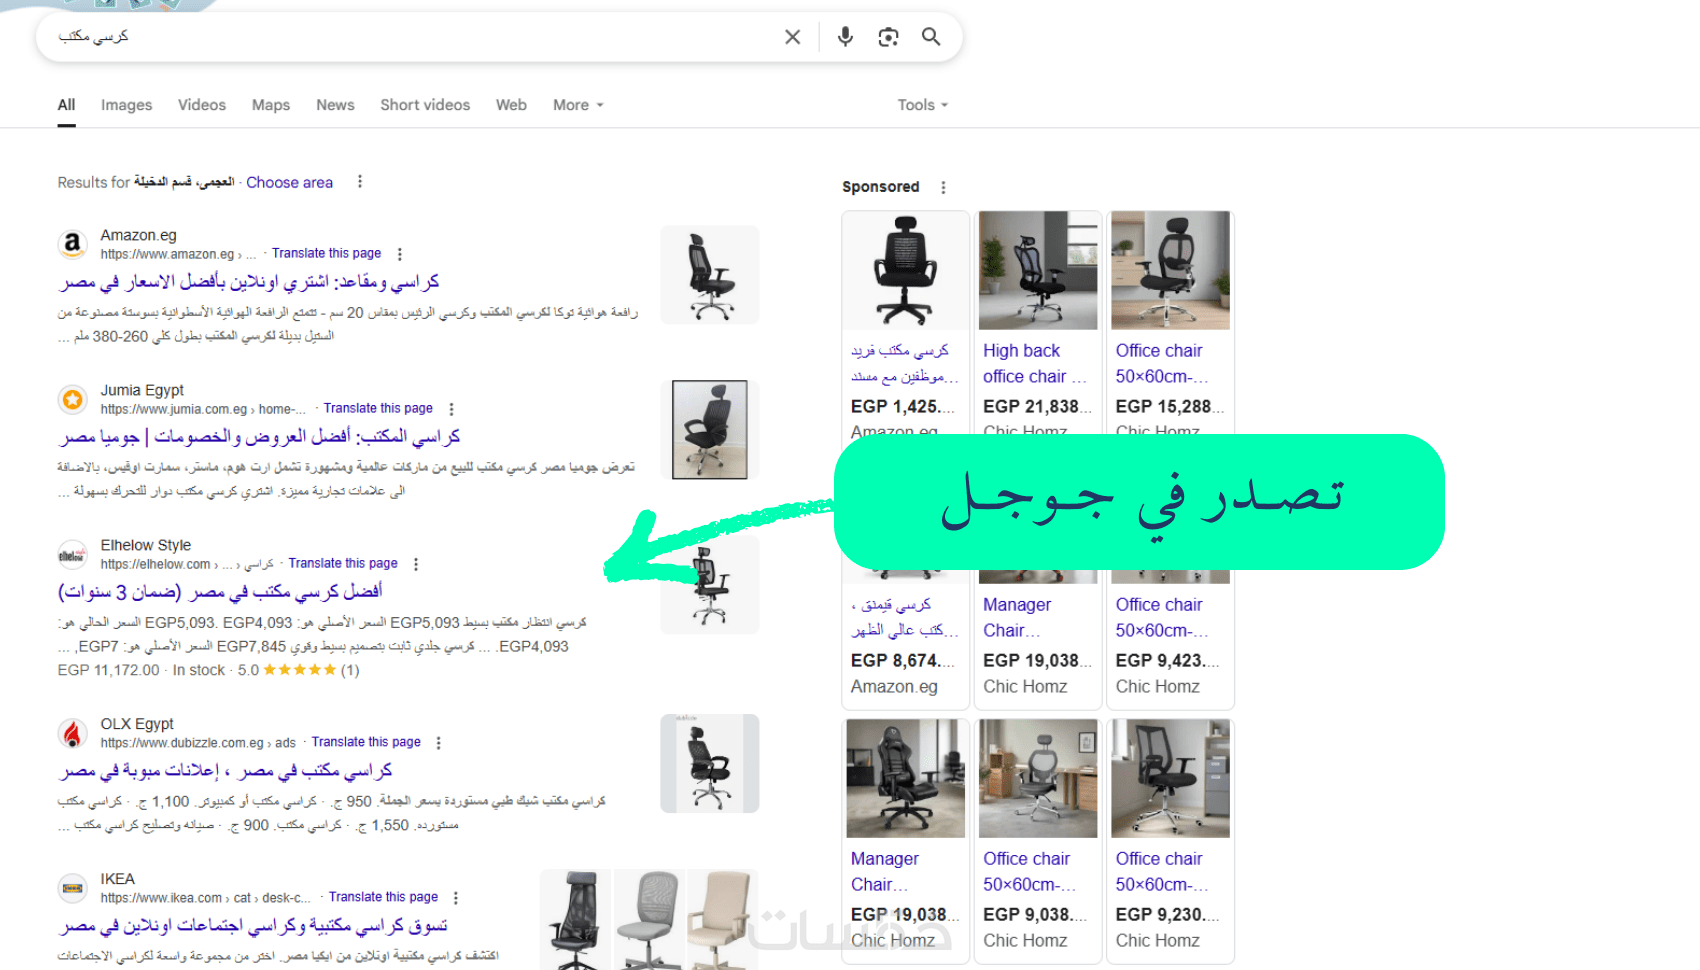Open the three-dot menu for Amazon.eg result

tap(400, 254)
